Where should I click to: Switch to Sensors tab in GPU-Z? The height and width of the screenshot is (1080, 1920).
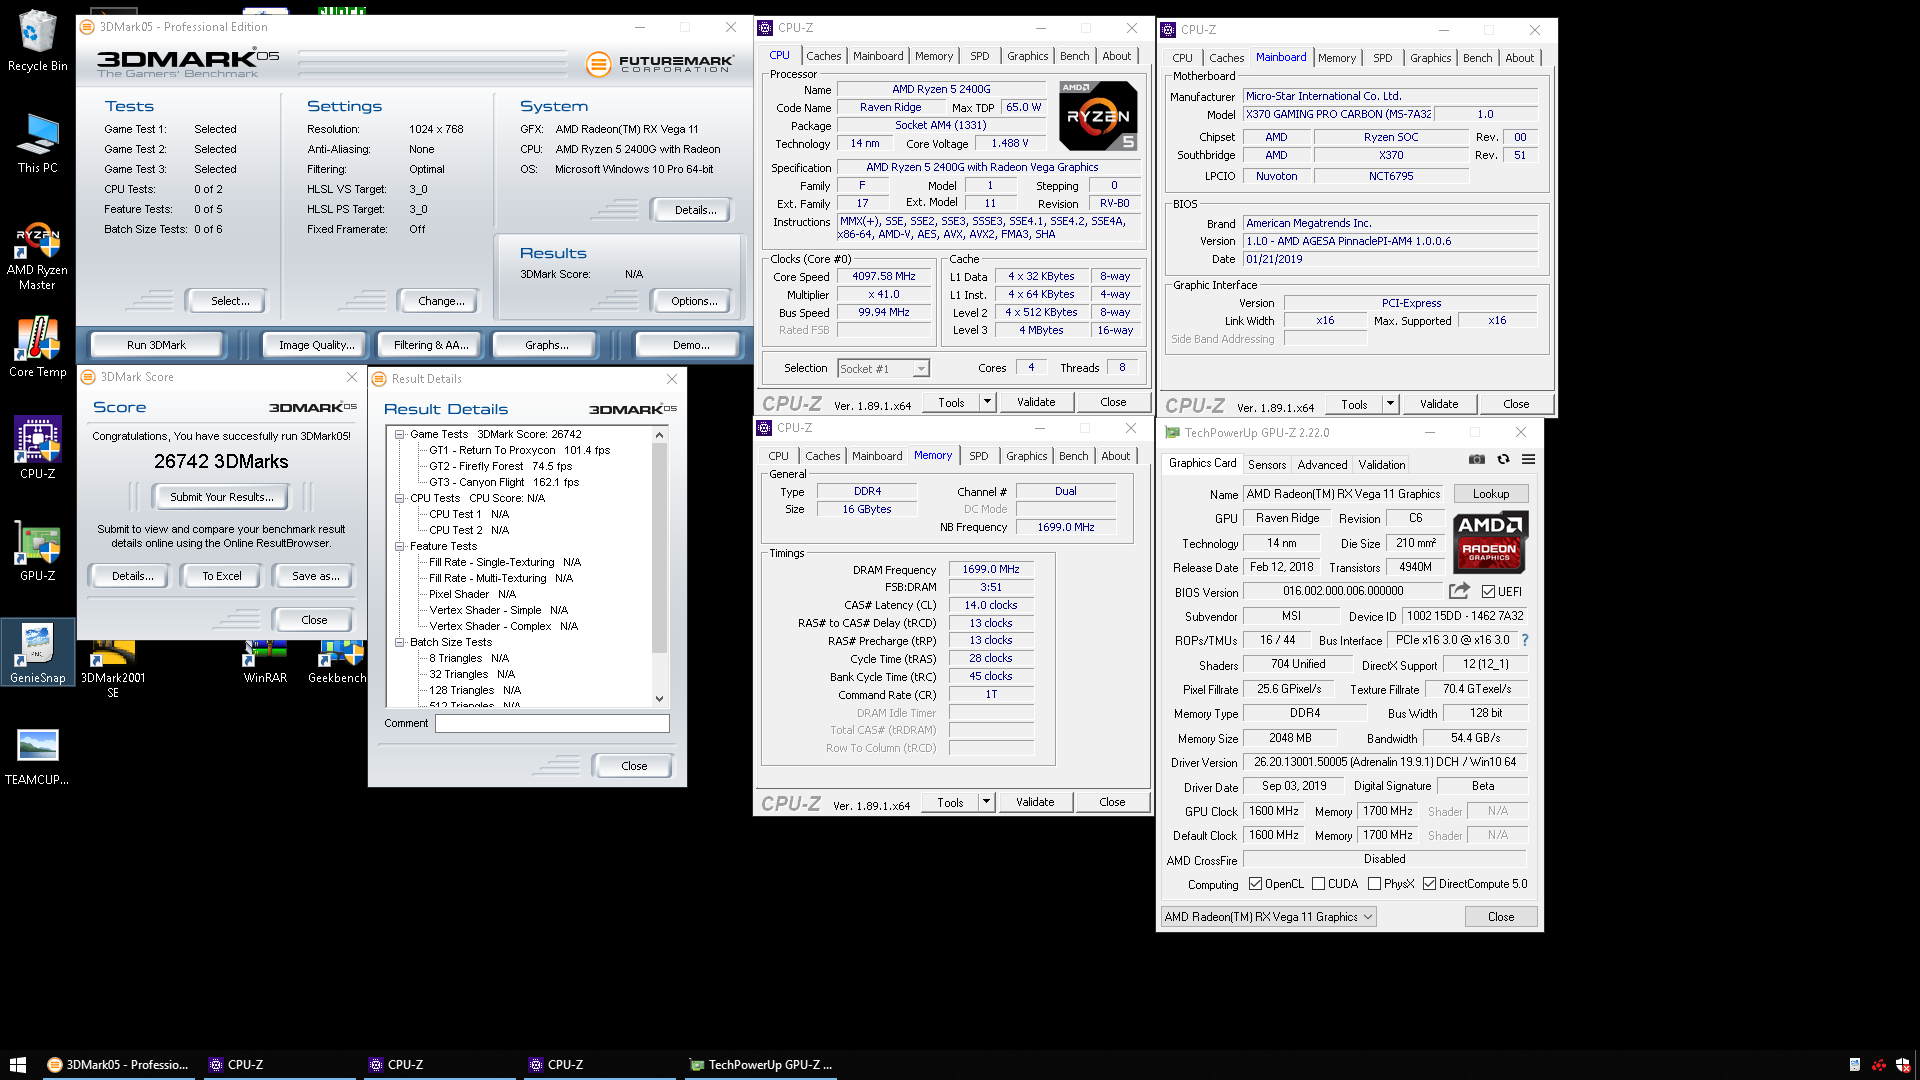tap(1267, 465)
